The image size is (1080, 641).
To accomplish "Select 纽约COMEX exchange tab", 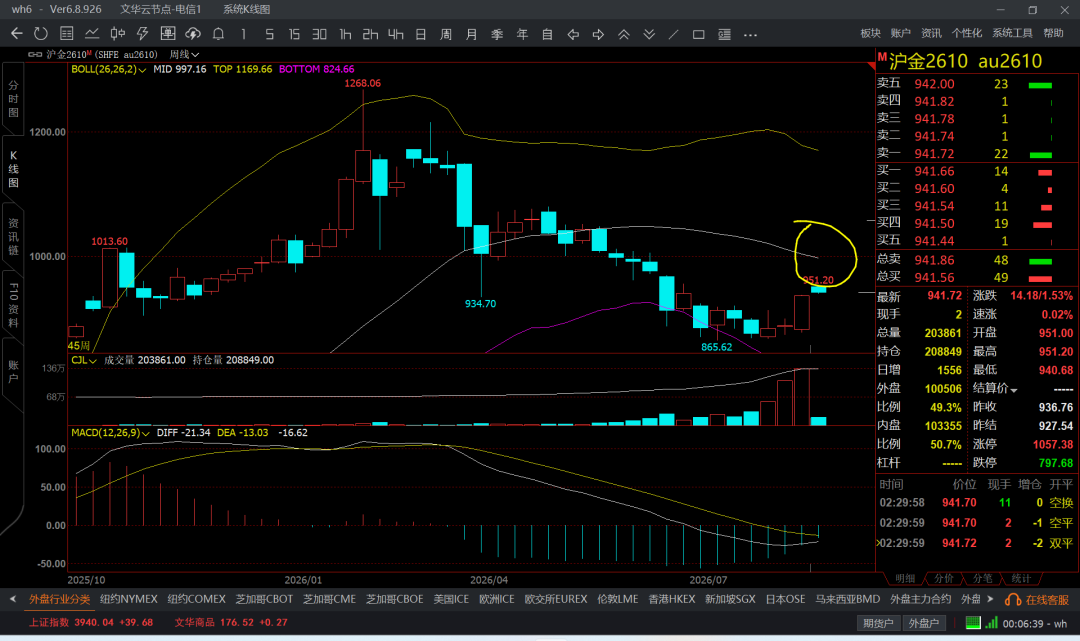I will pos(196,600).
